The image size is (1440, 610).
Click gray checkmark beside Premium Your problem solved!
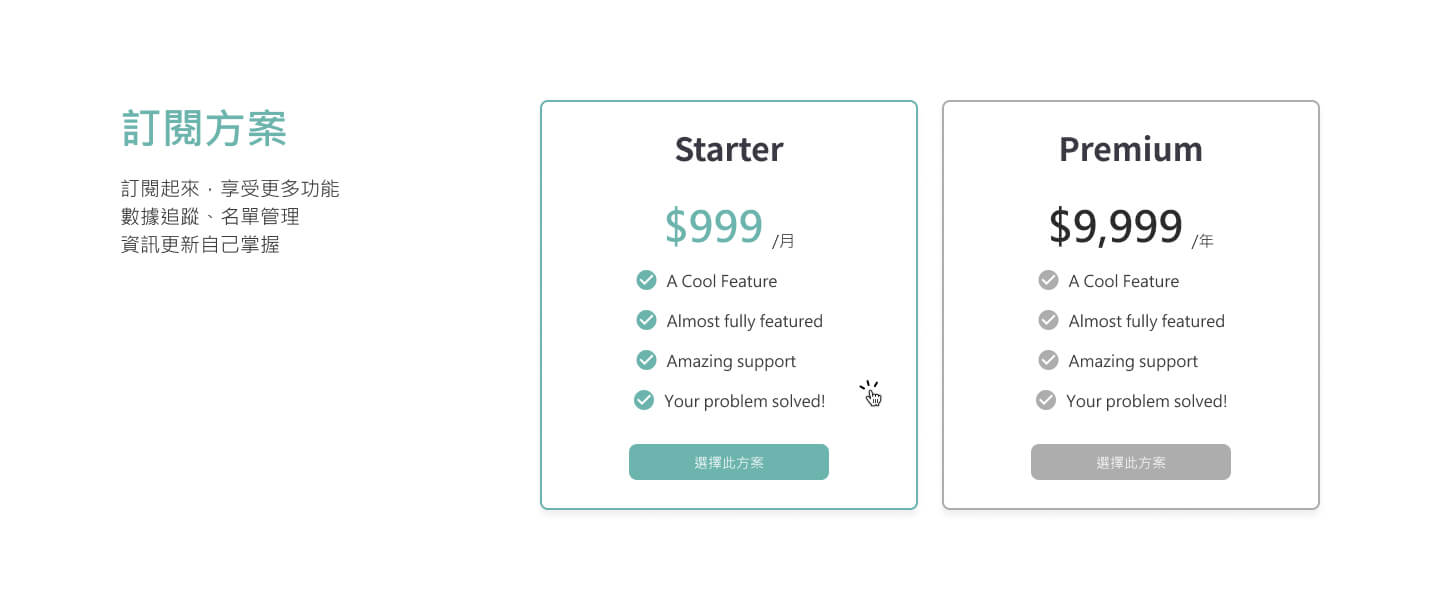[1046, 400]
